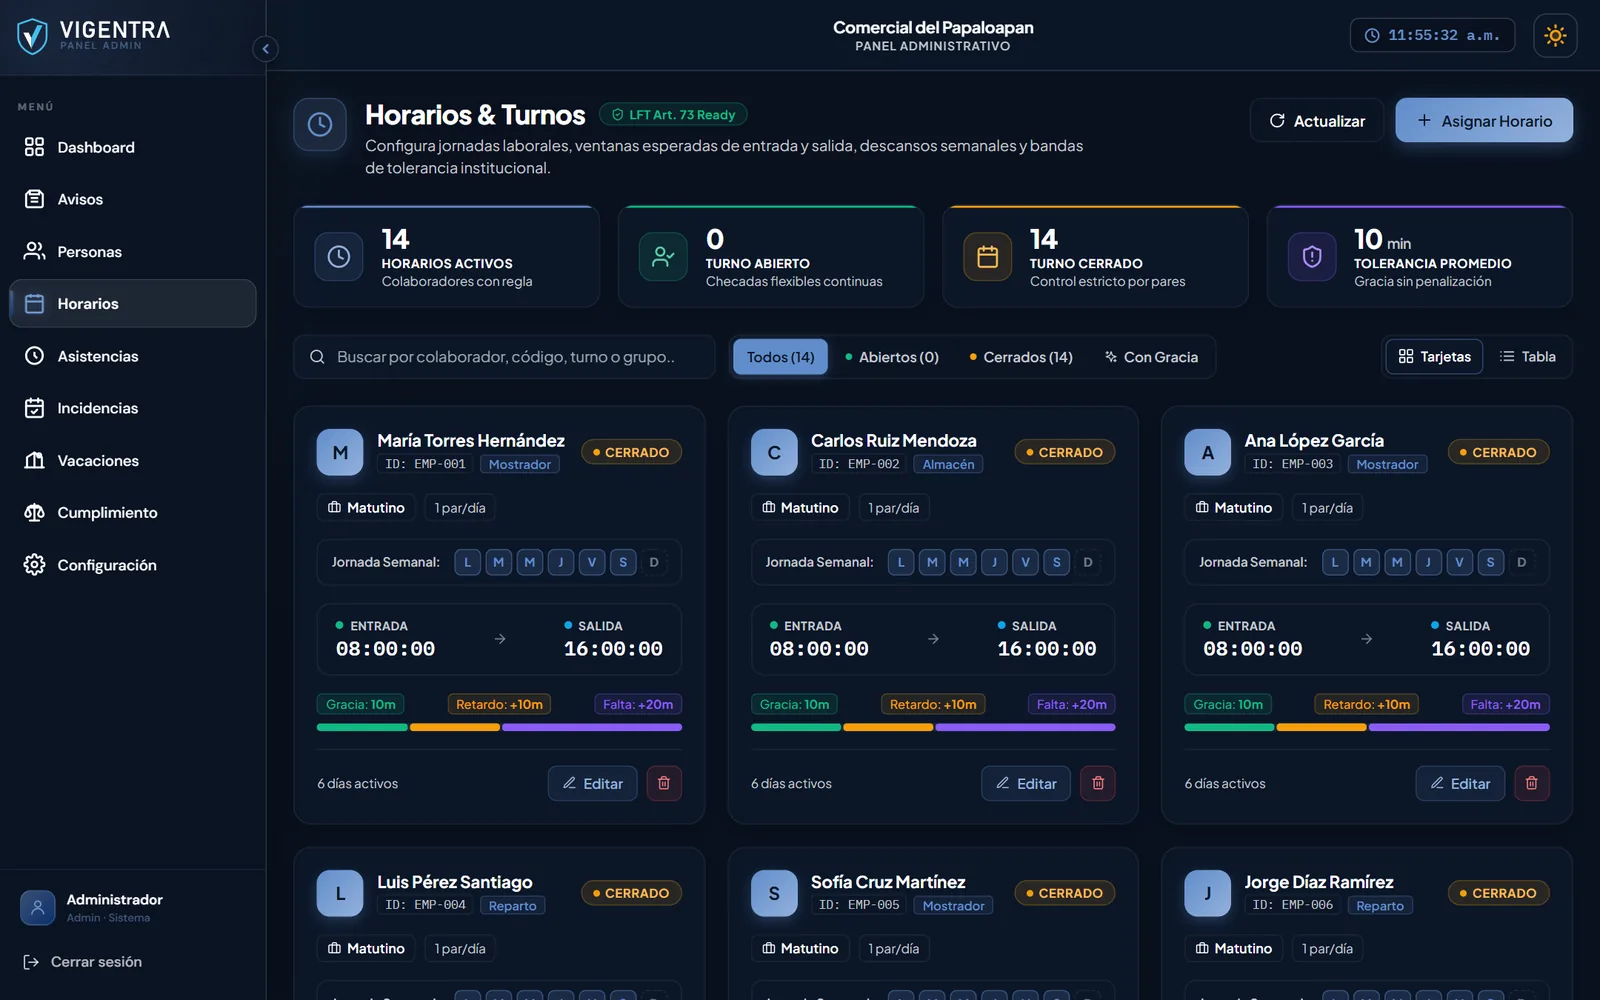Switch to Tarjetas card view
This screenshot has width=1600, height=1000.
tap(1434, 357)
